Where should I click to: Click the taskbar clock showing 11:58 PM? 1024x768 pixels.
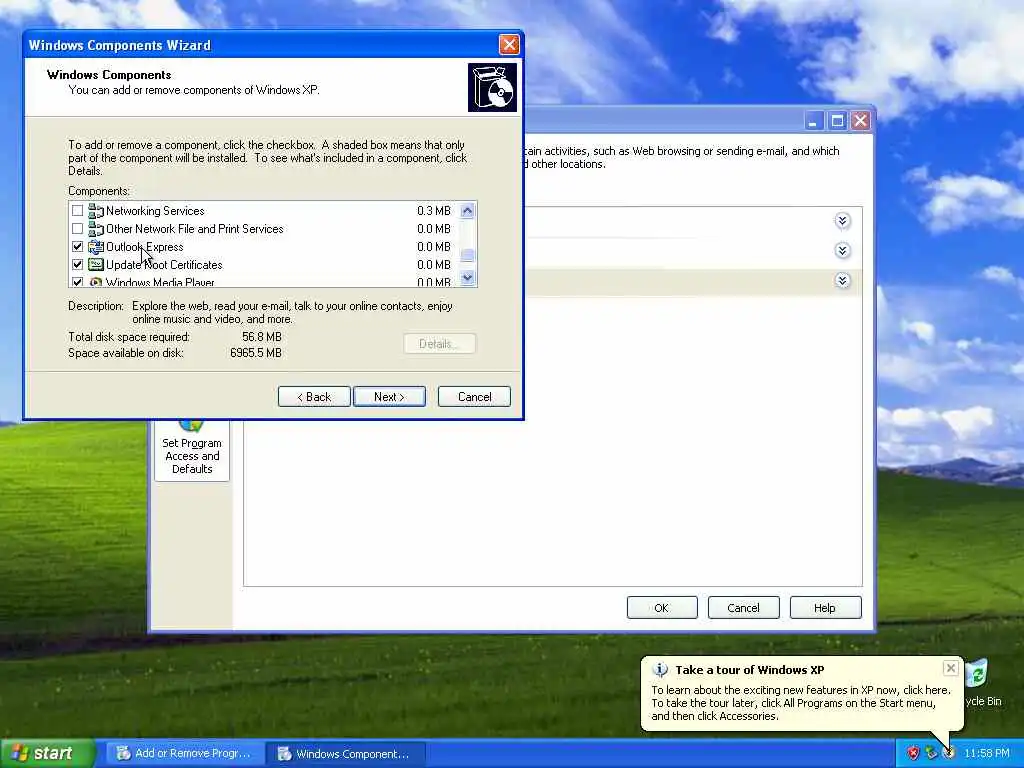[987, 754]
